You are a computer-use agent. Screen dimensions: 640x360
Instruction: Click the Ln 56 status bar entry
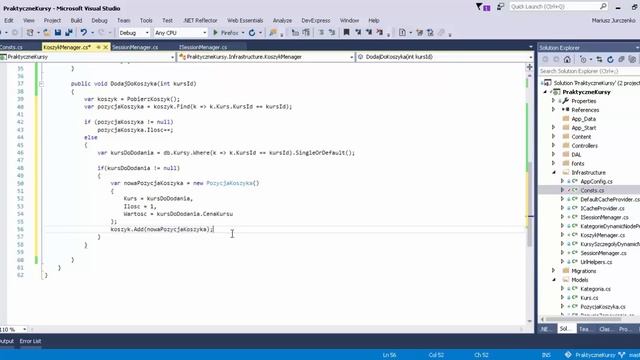click(x=389, y=355)
